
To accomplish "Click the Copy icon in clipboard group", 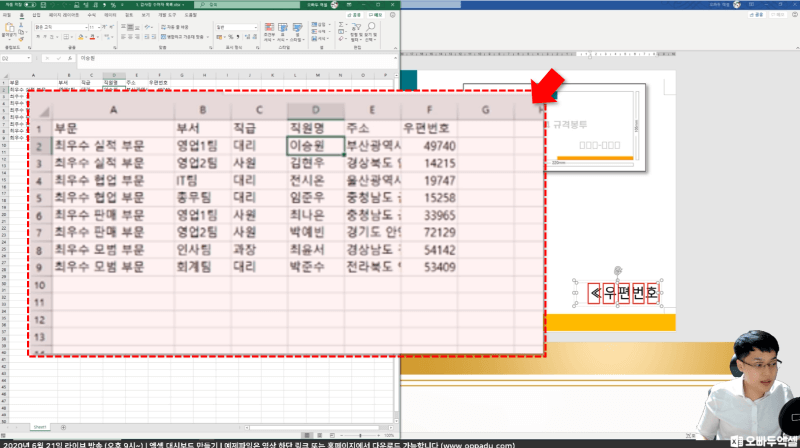I will pos(21,32).
